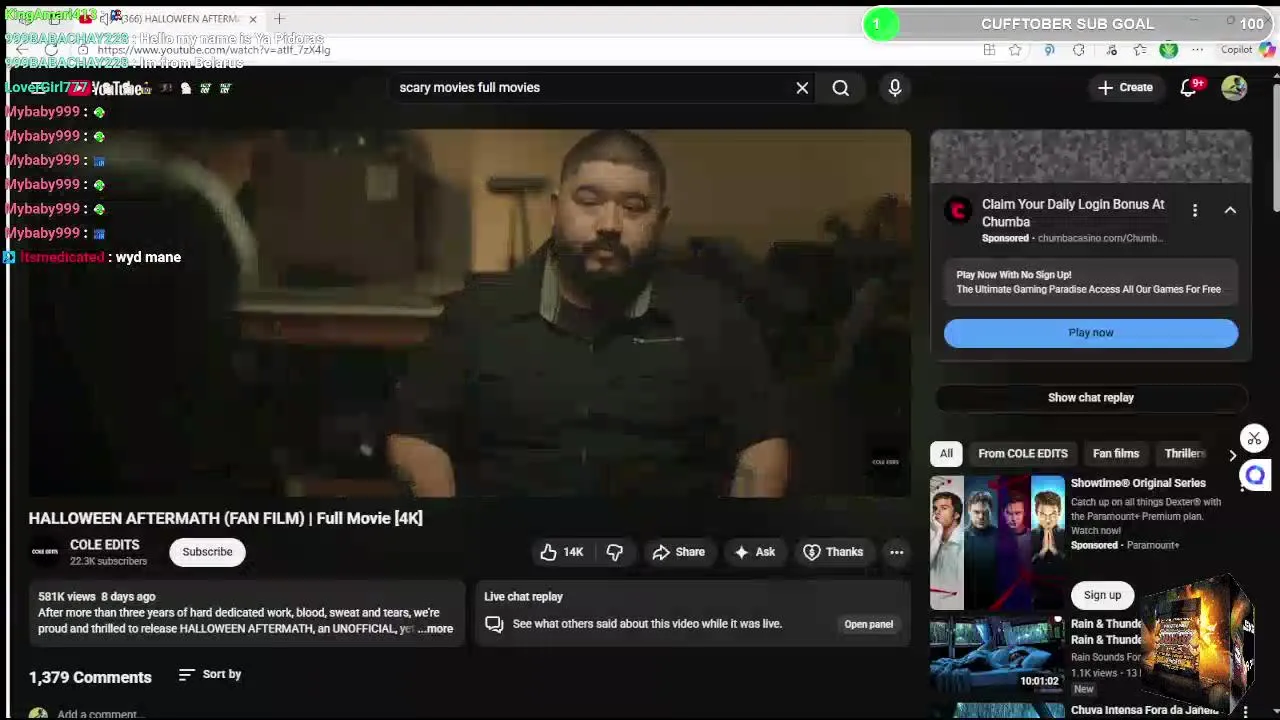Screen dimensions: 1280x720
Task: Share the Halloween Aftermath video
Action: 679,552
